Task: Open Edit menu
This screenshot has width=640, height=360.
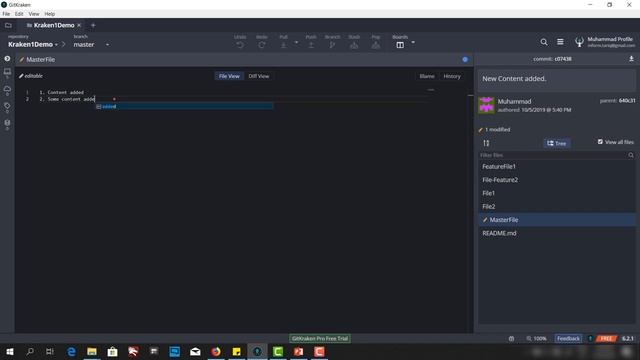Action: point(19,14)
